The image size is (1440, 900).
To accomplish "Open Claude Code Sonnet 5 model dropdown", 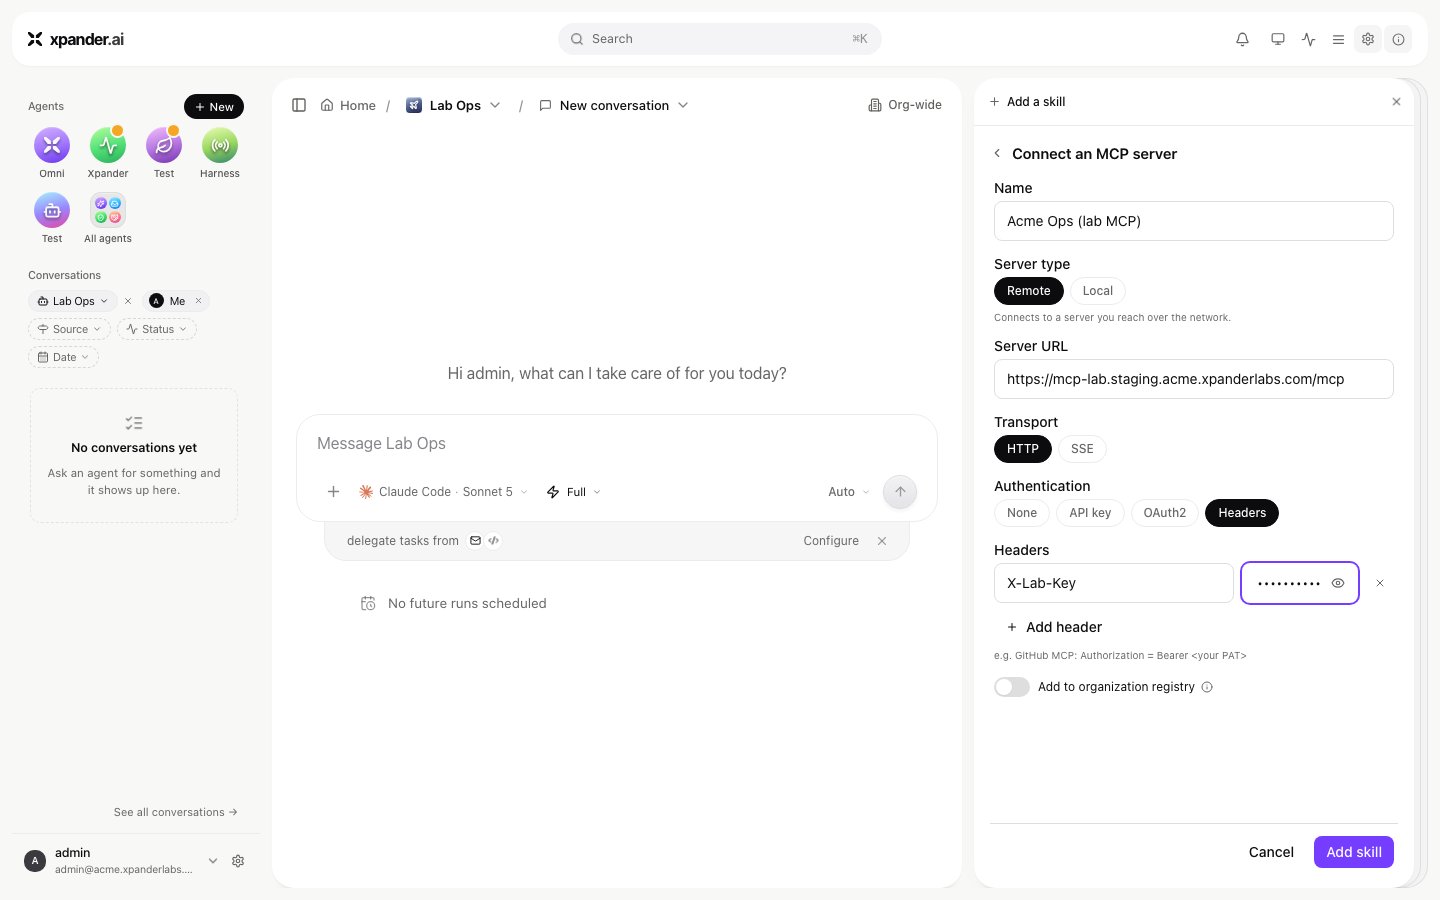I will coord(443,492).
